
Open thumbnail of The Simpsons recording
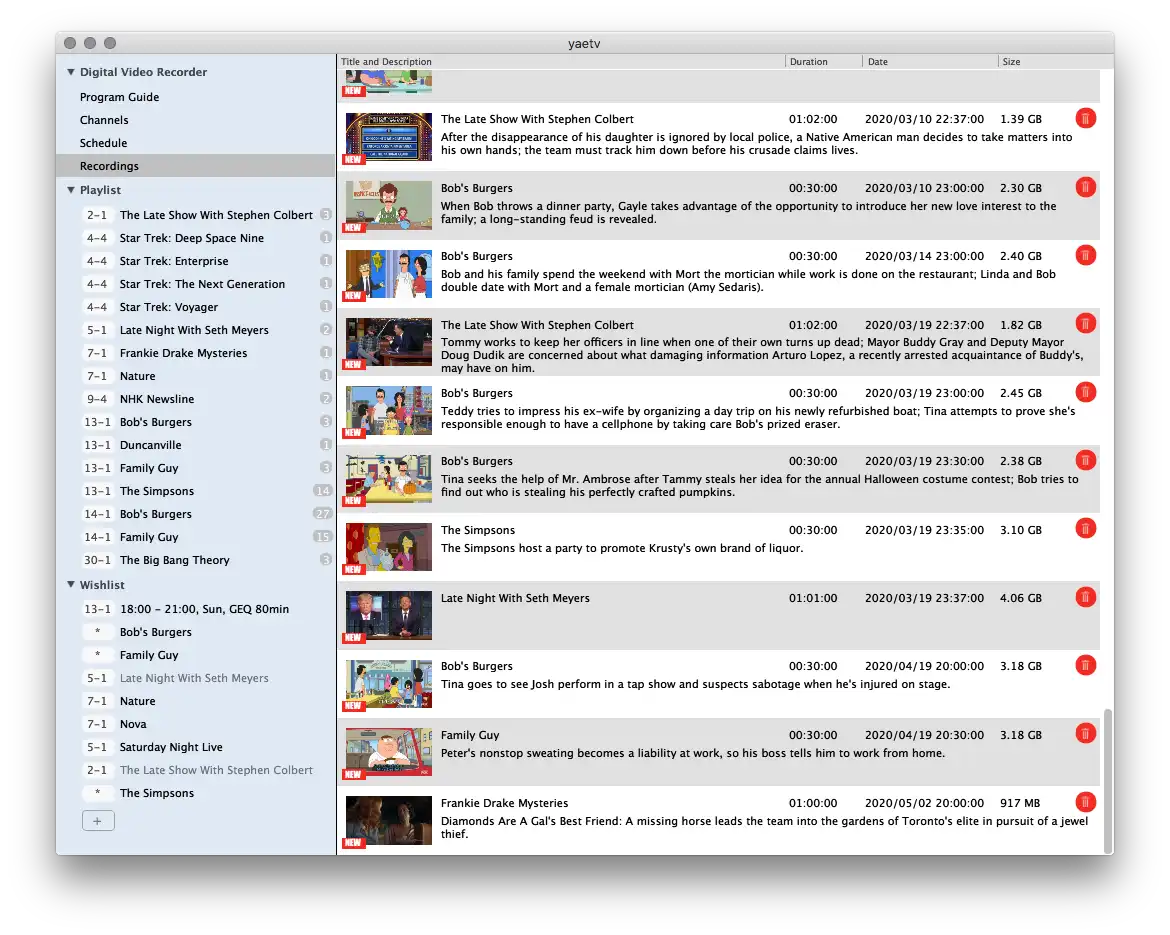click(x=389, y=548)
